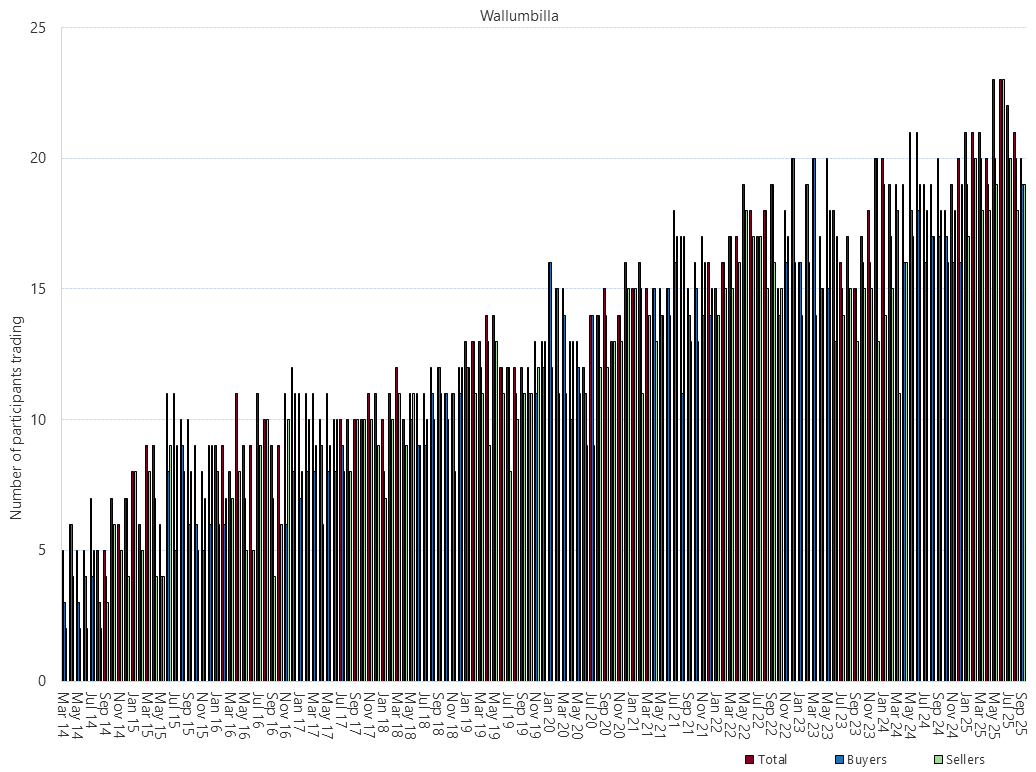Click the 25 value on the y-axis
This screenshot has width=1036, height=772.
(39, 28)
